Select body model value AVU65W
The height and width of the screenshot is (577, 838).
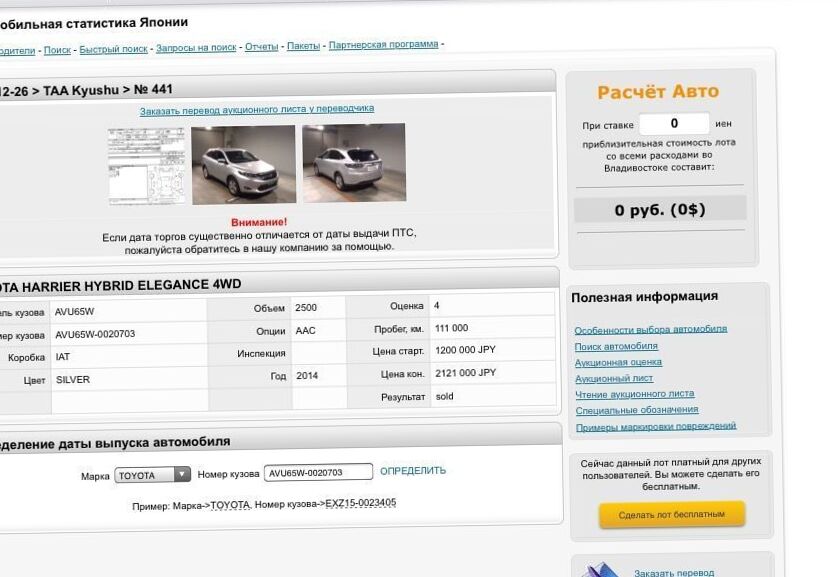point(74,311)
